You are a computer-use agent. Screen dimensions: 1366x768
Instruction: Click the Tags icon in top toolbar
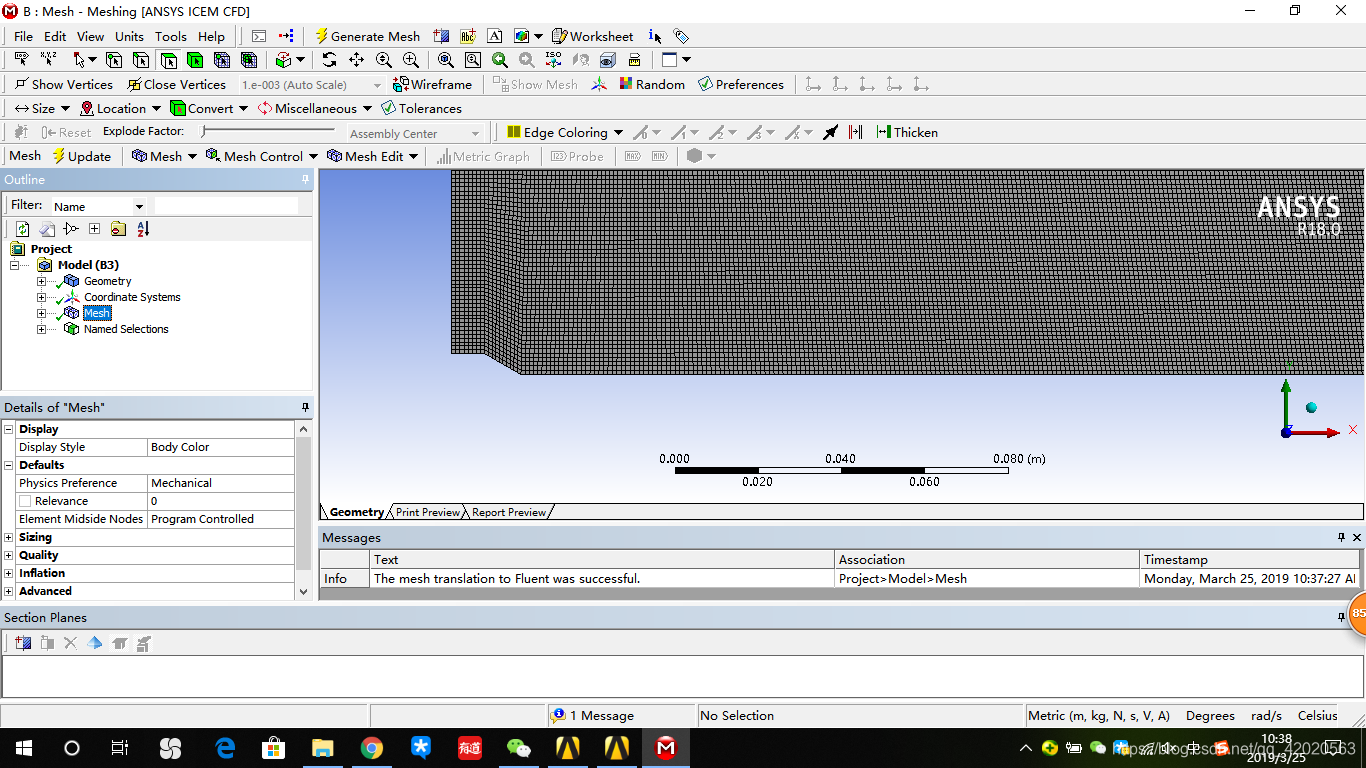[x=681, y=36]
